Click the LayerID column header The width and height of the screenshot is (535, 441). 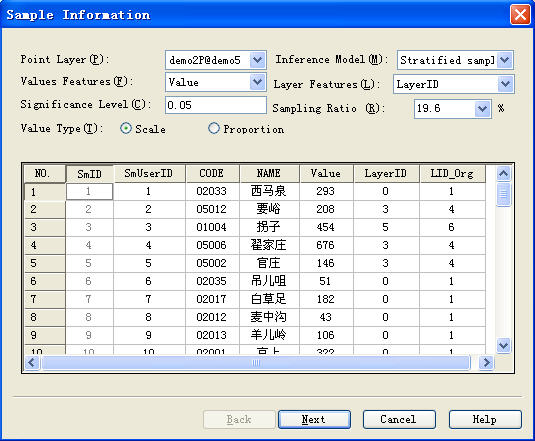point(386,174)
